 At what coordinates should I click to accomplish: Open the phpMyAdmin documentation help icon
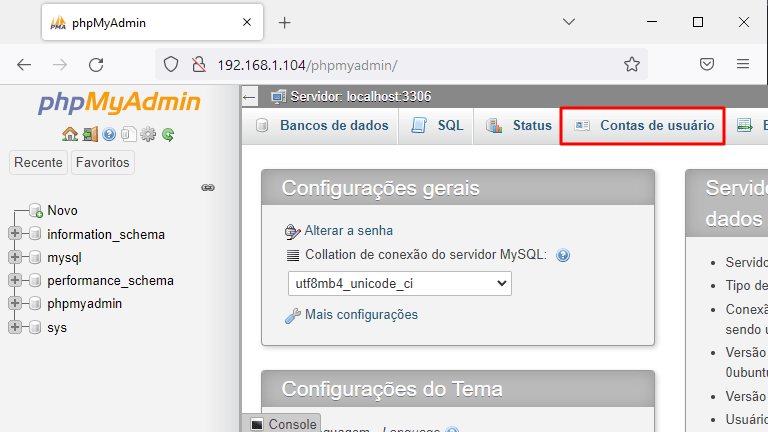109,134
